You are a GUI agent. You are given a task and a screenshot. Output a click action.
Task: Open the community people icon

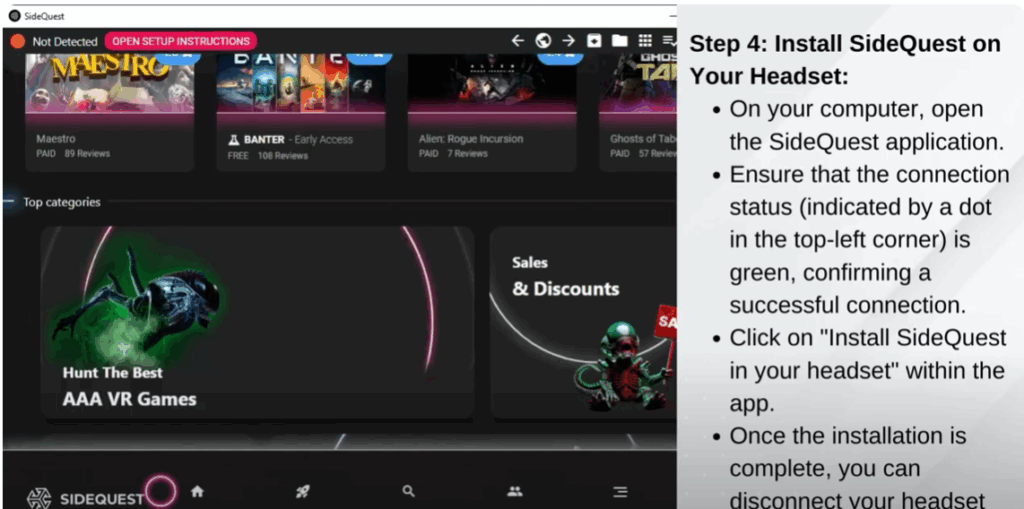pyautogui.click(x=515, y=491)
